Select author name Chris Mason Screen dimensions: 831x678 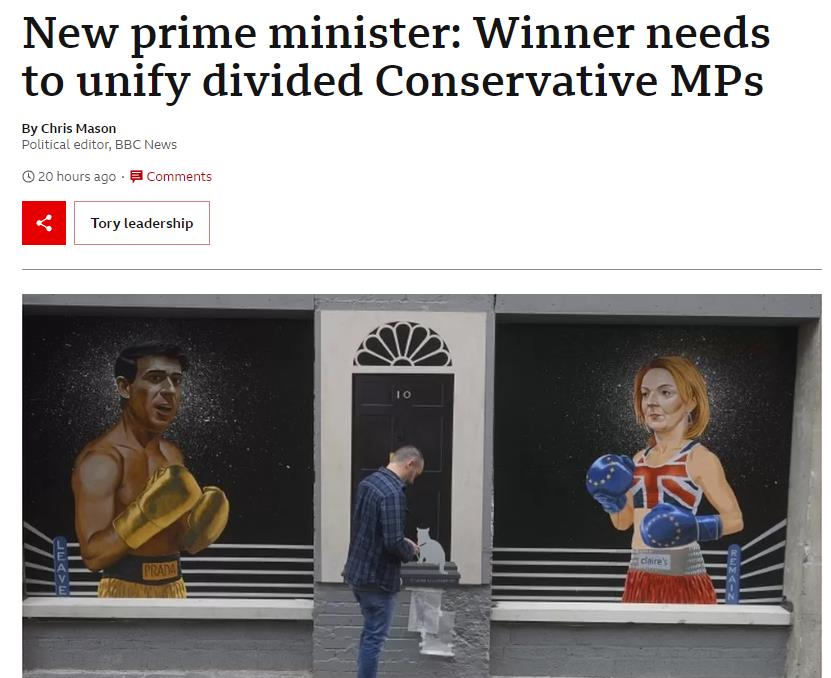tap(78, 128)
